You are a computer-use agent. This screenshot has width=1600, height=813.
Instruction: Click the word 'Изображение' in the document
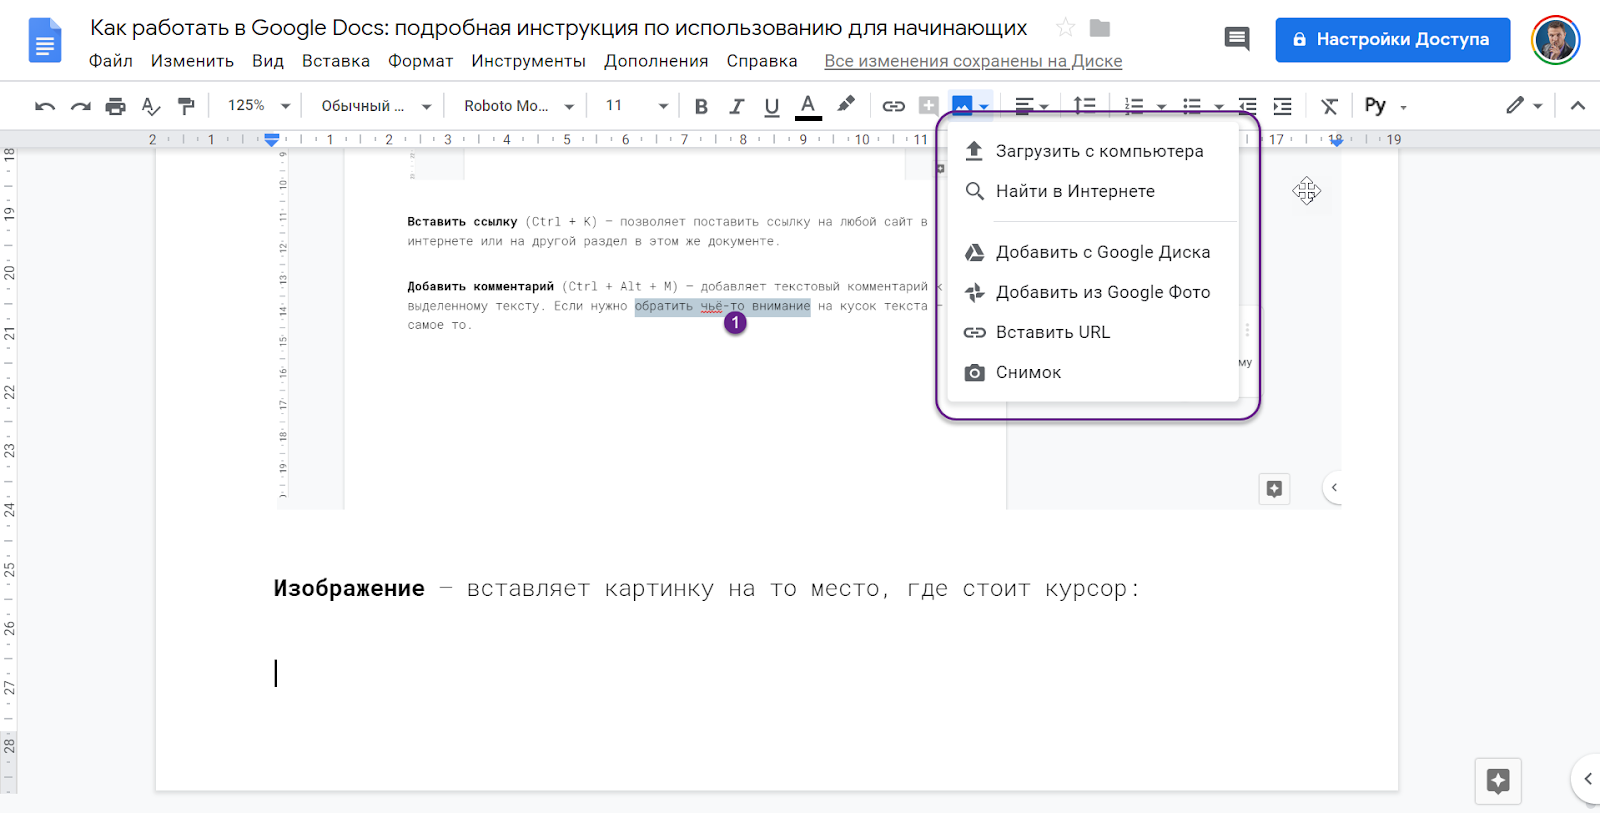coord(349,588)
